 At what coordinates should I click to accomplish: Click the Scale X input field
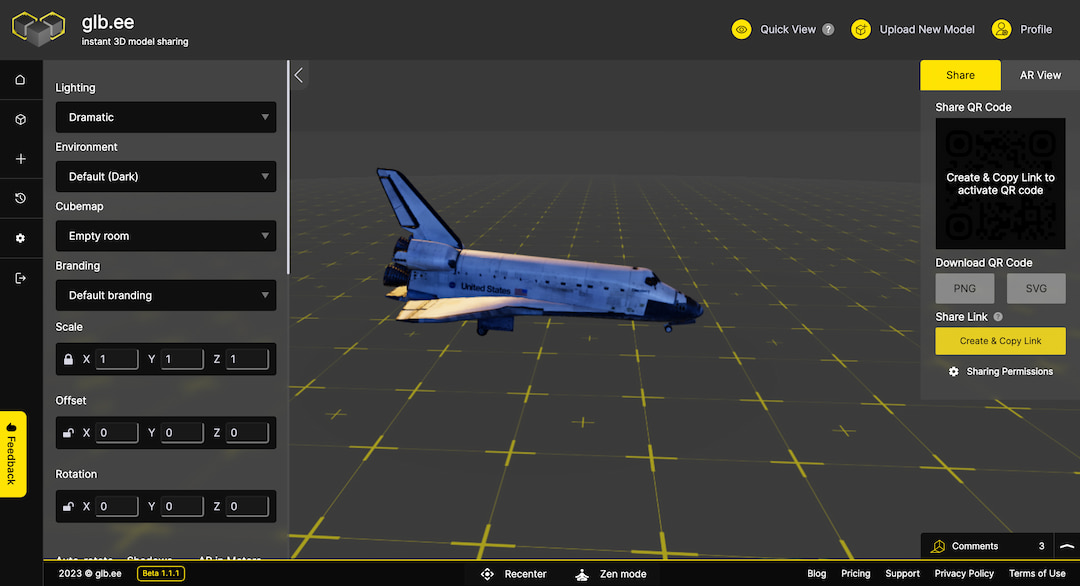coord(117,359)
